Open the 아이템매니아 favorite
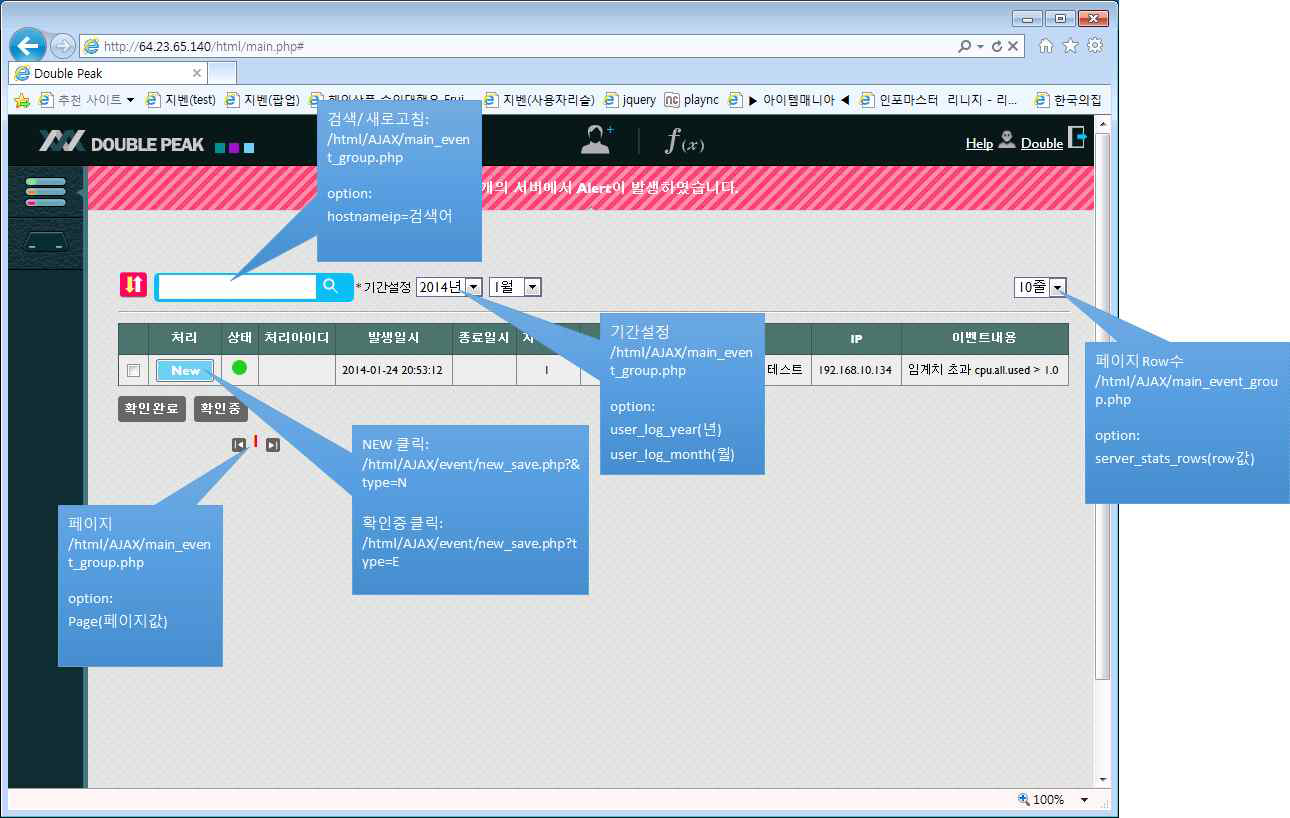Screen dimensions: 1290x818 click(x=789, y=100)
